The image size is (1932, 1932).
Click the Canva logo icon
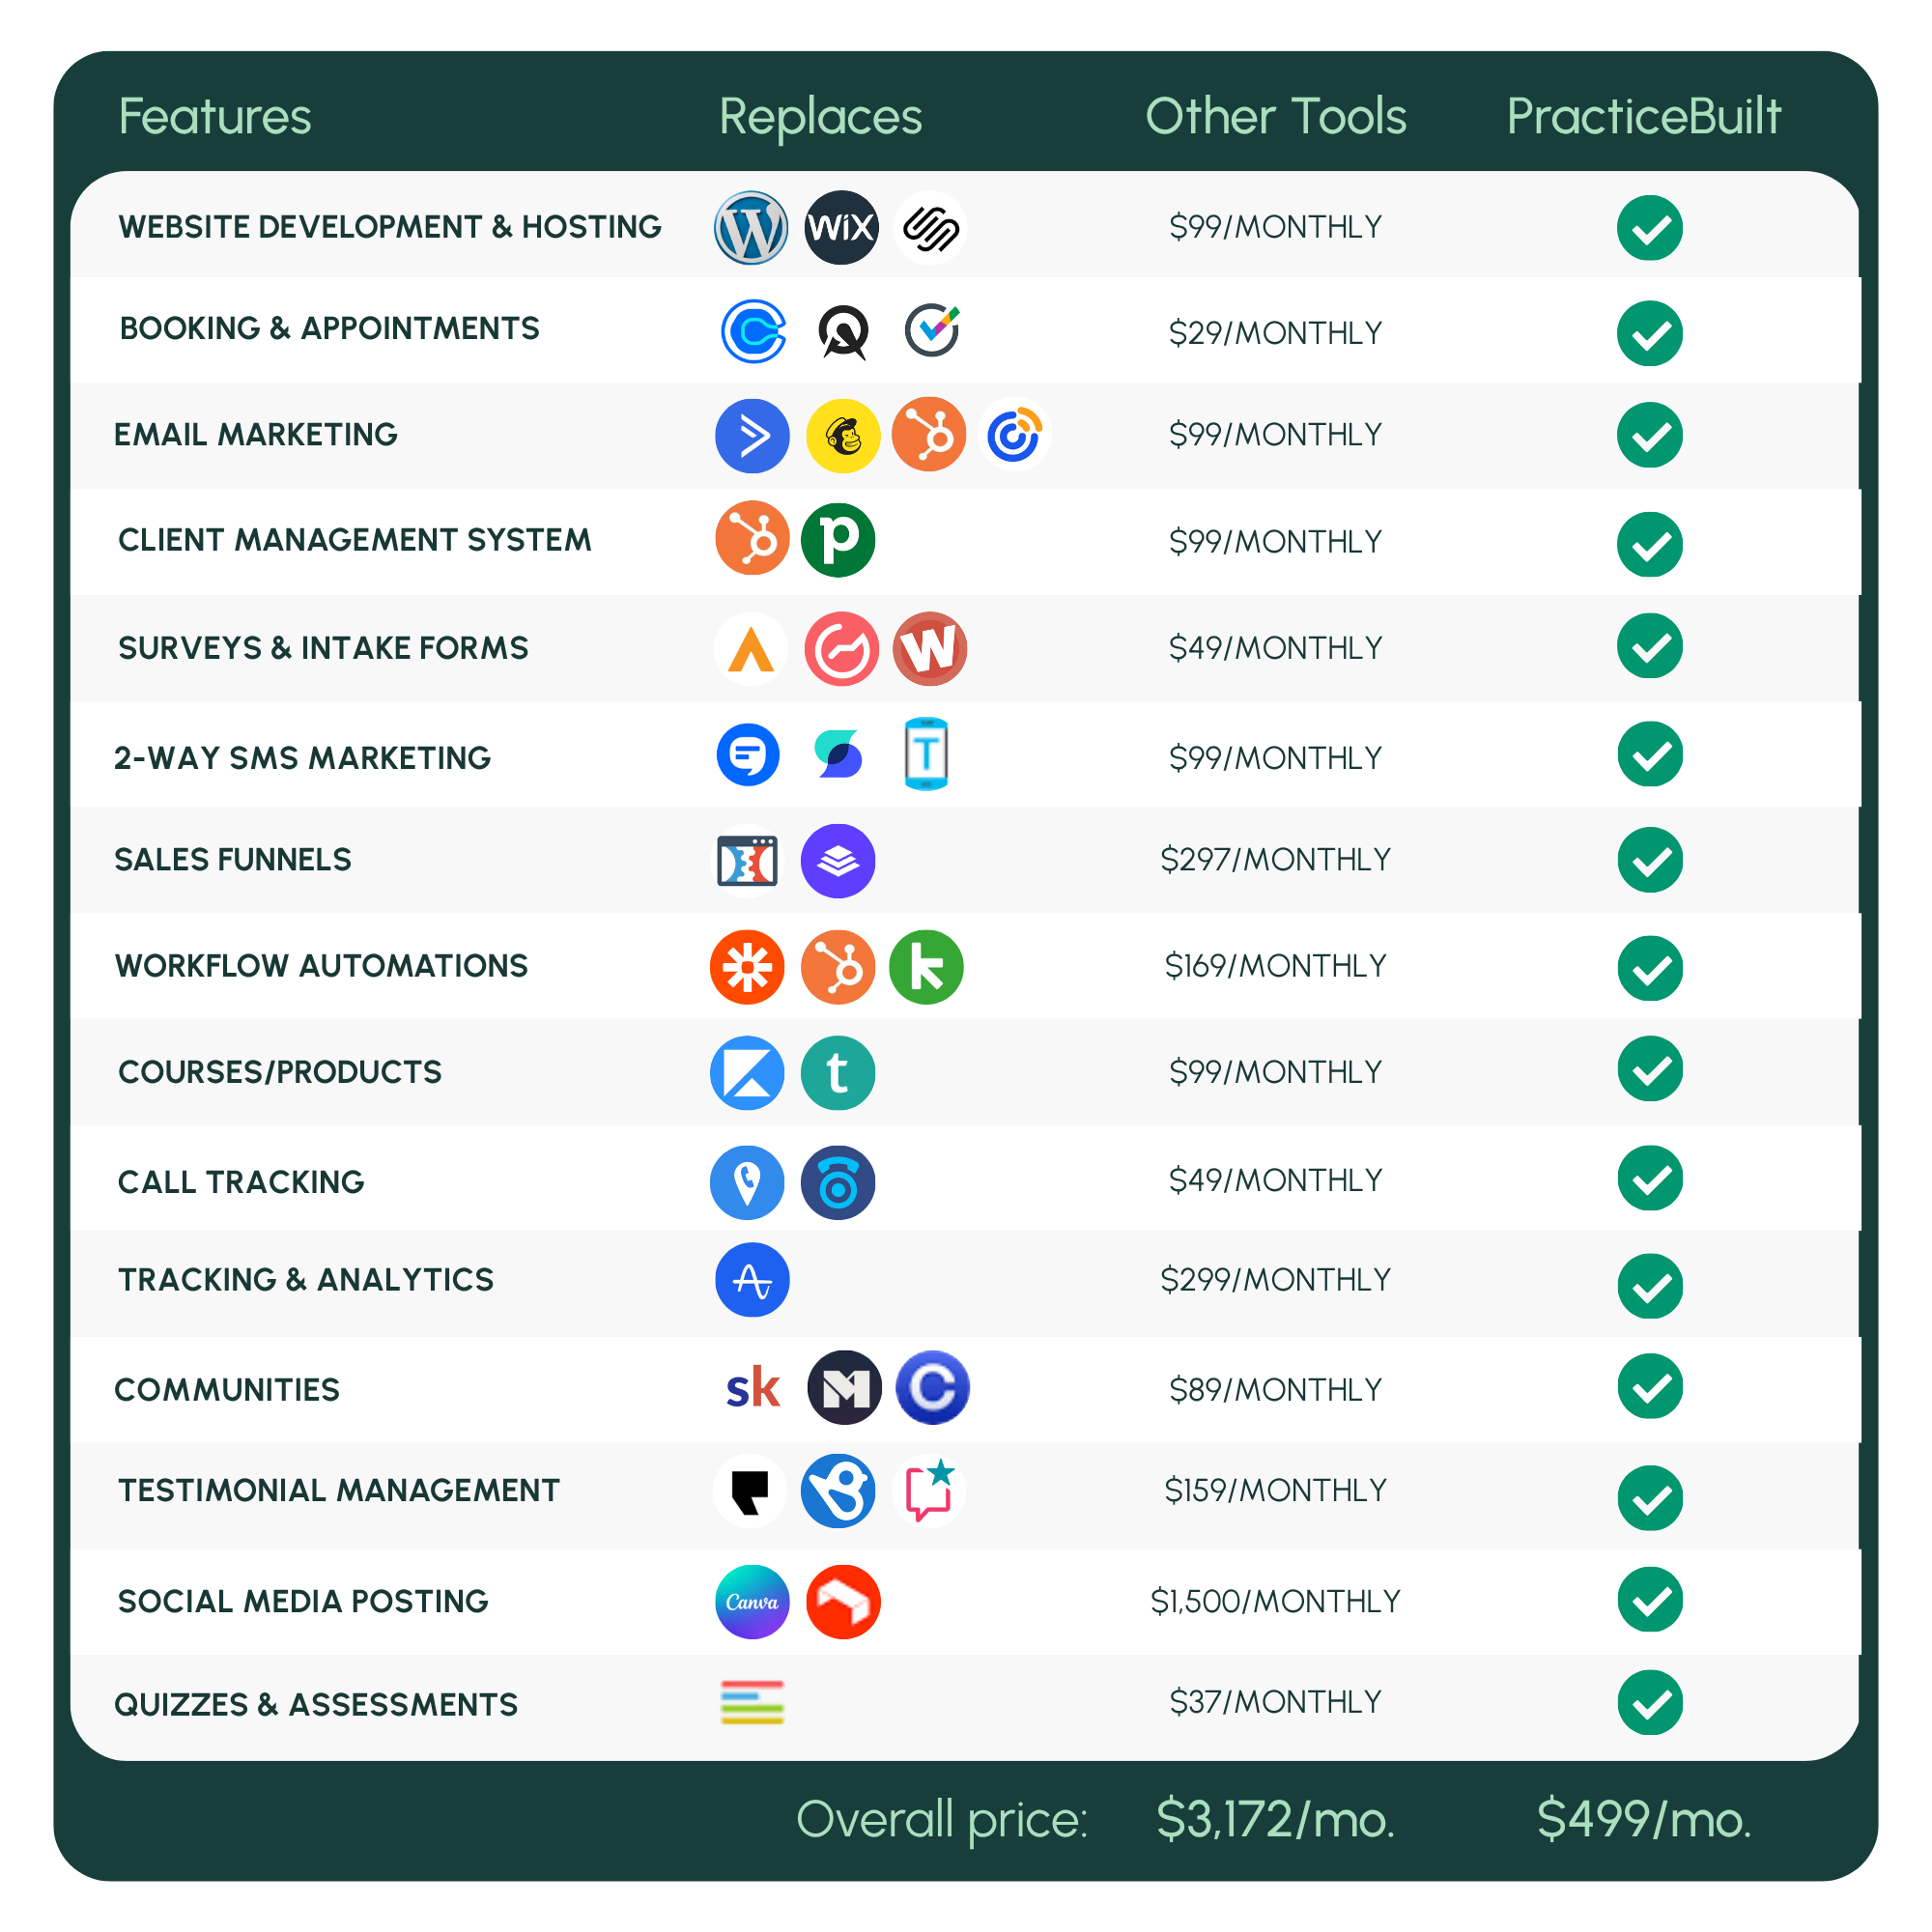click(x=752, y=1602)
